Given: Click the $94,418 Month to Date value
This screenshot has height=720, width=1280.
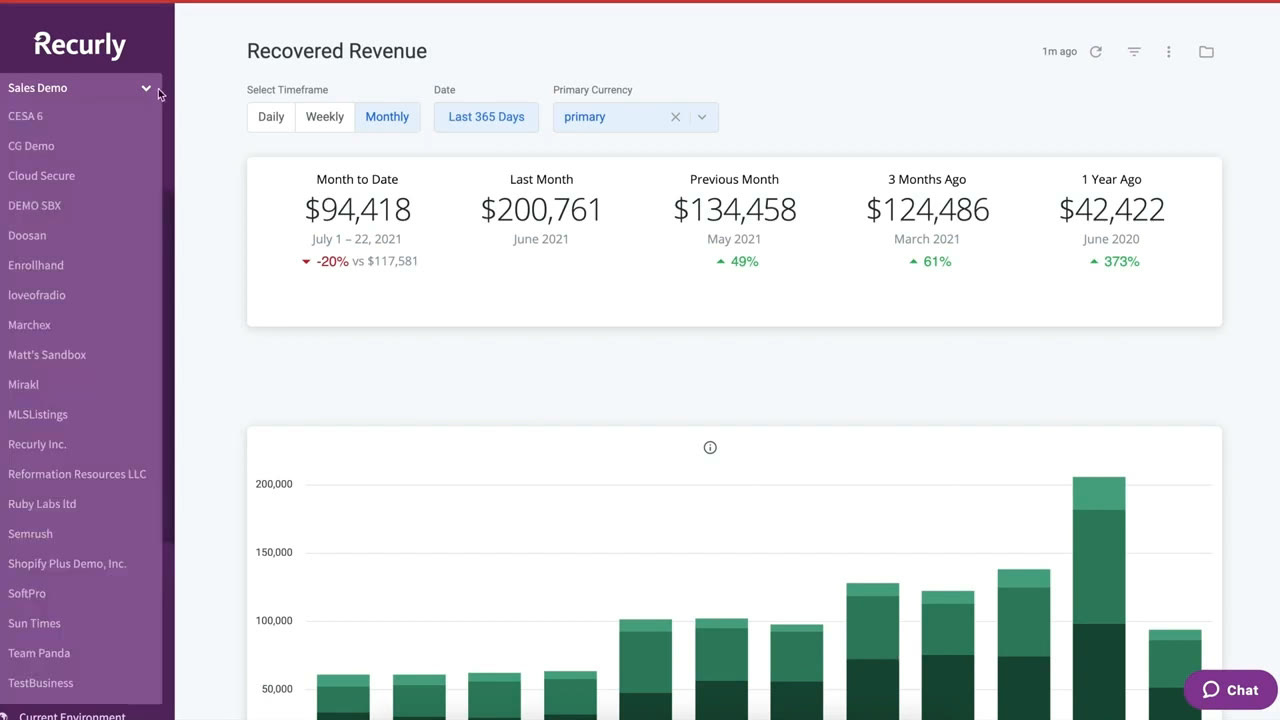Looking at the screenshot, I should pos(357,210).
